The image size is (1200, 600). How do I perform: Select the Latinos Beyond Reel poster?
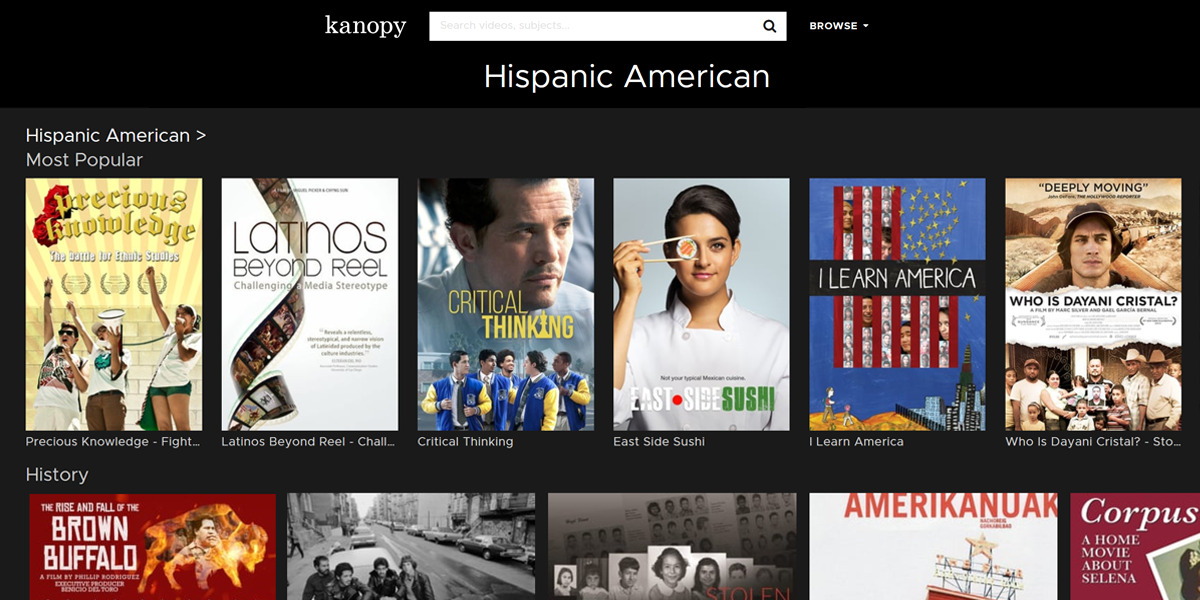point(309,303)
